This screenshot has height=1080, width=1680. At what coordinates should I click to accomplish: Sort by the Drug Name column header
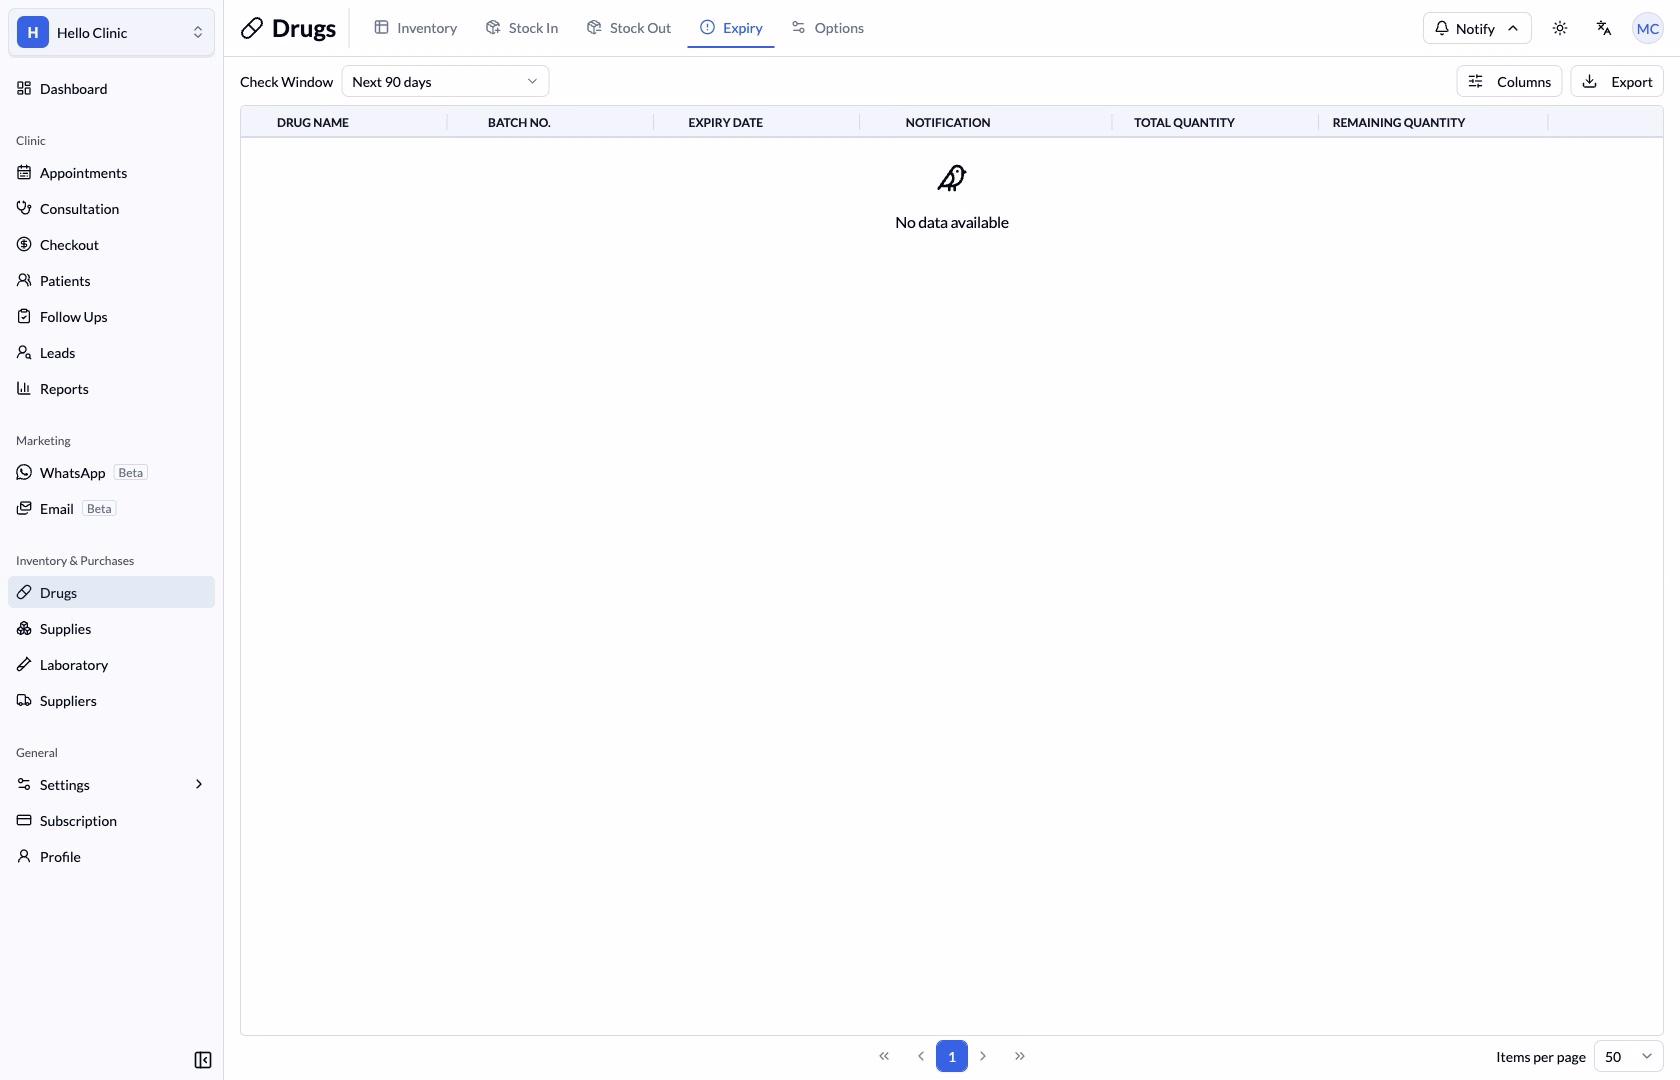tap(313, 123)
